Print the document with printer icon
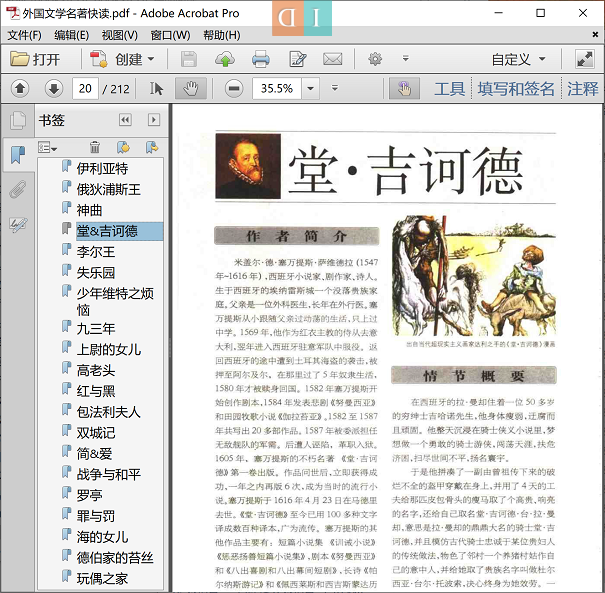The image size is (605, 593). [x=261, y=59]
